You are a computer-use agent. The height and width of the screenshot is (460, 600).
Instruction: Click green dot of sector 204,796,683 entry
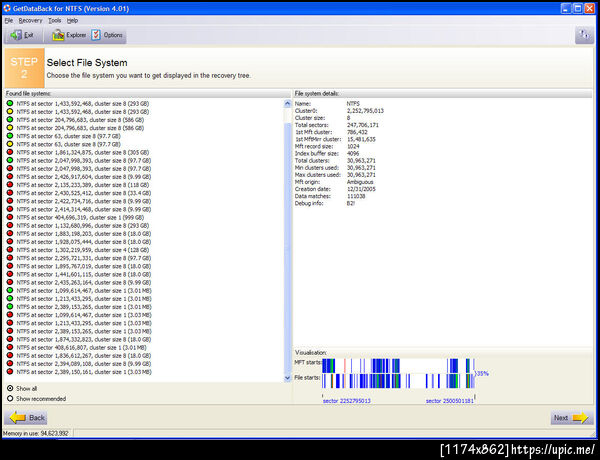click(x=10, y=119)
